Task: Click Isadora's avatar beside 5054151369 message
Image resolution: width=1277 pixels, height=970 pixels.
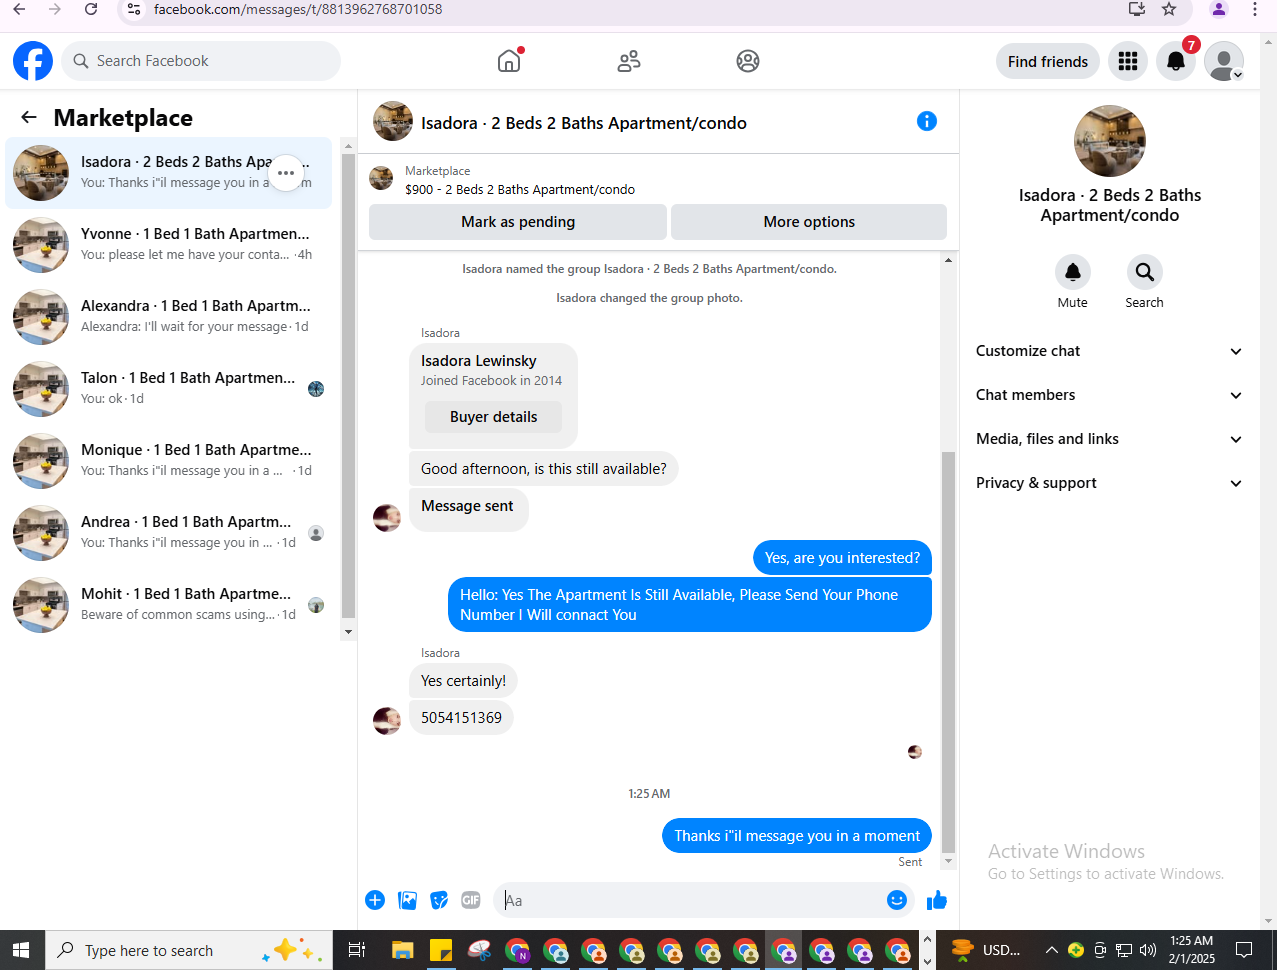Action: coord(387,720)
